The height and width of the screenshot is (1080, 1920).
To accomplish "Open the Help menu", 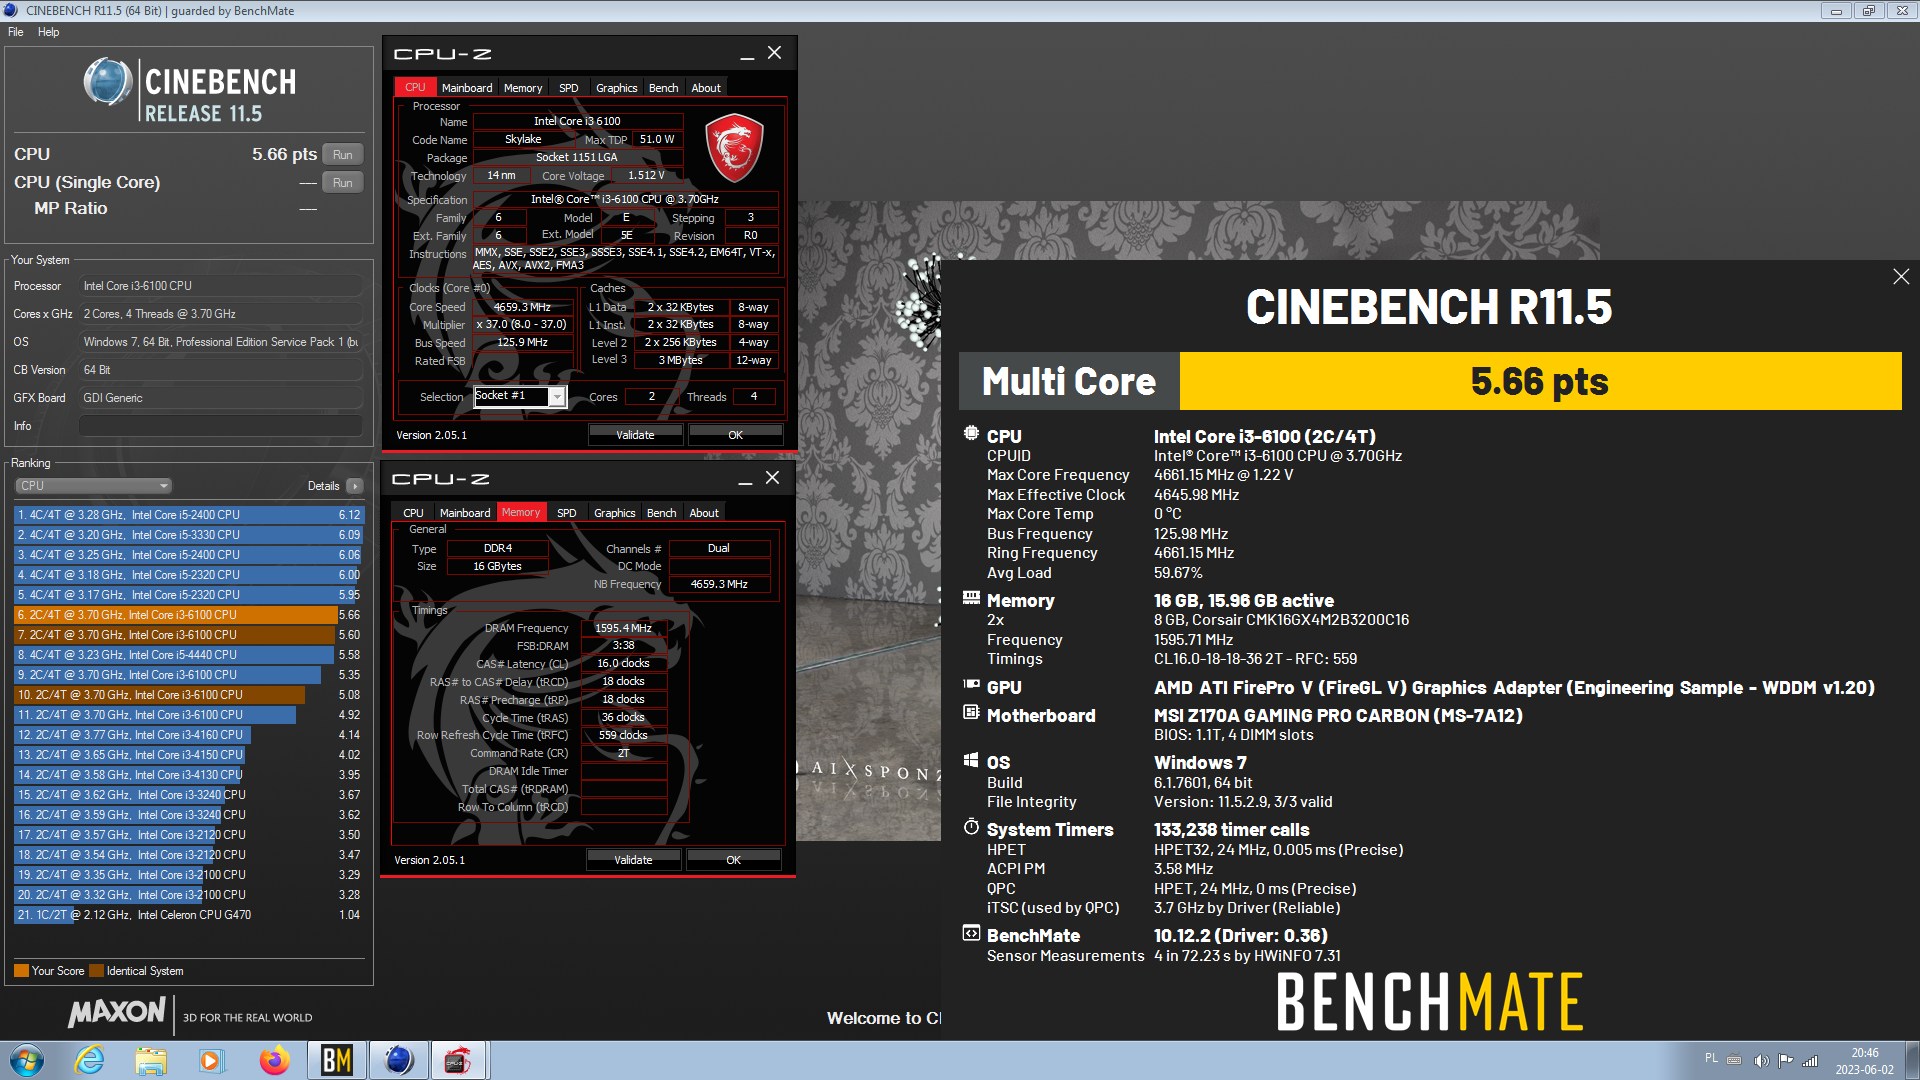I will 48,32.
